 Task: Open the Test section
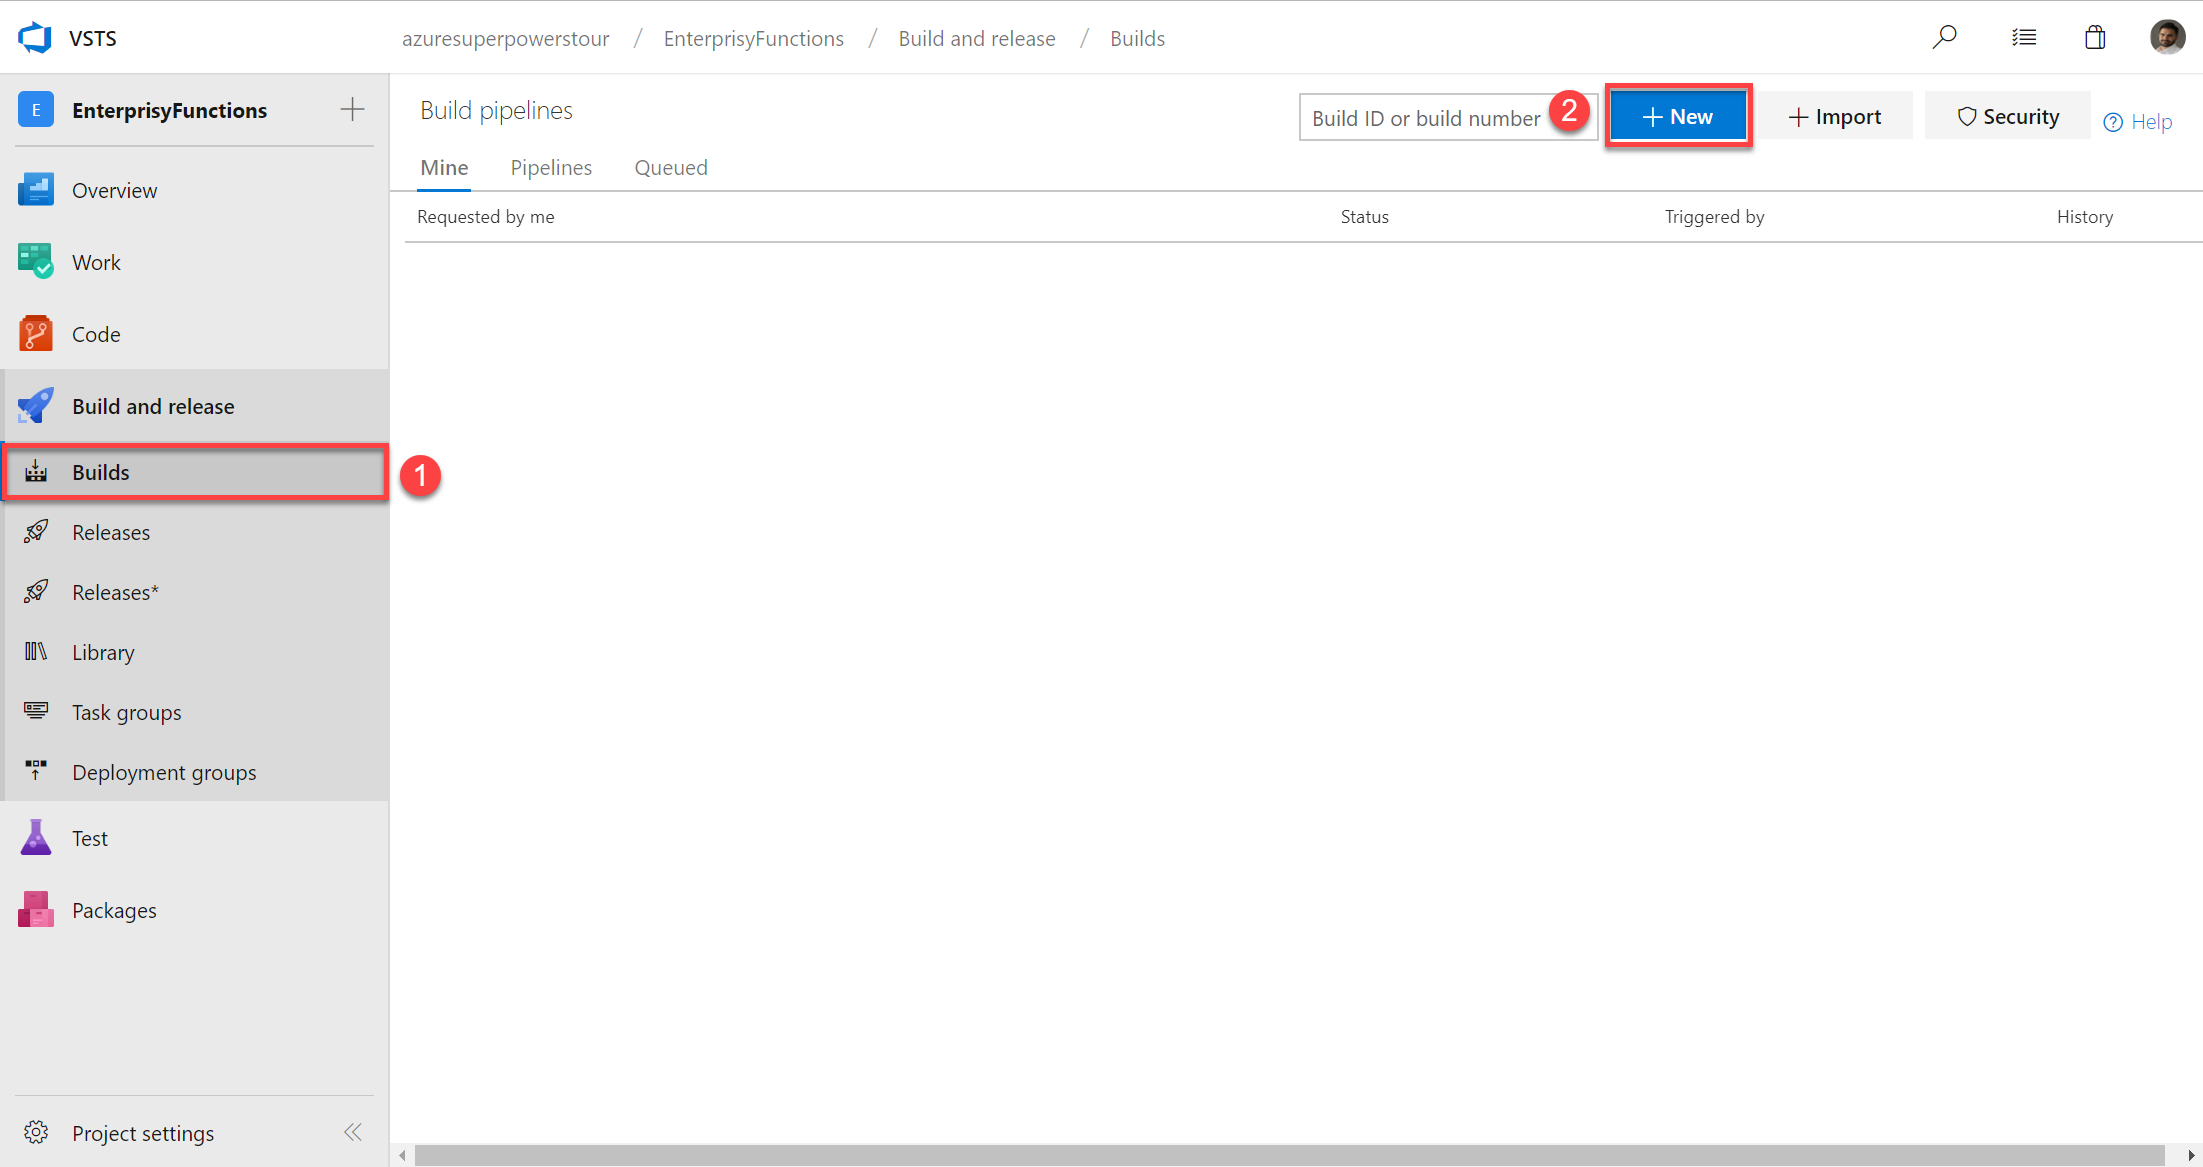pos(89,836)
